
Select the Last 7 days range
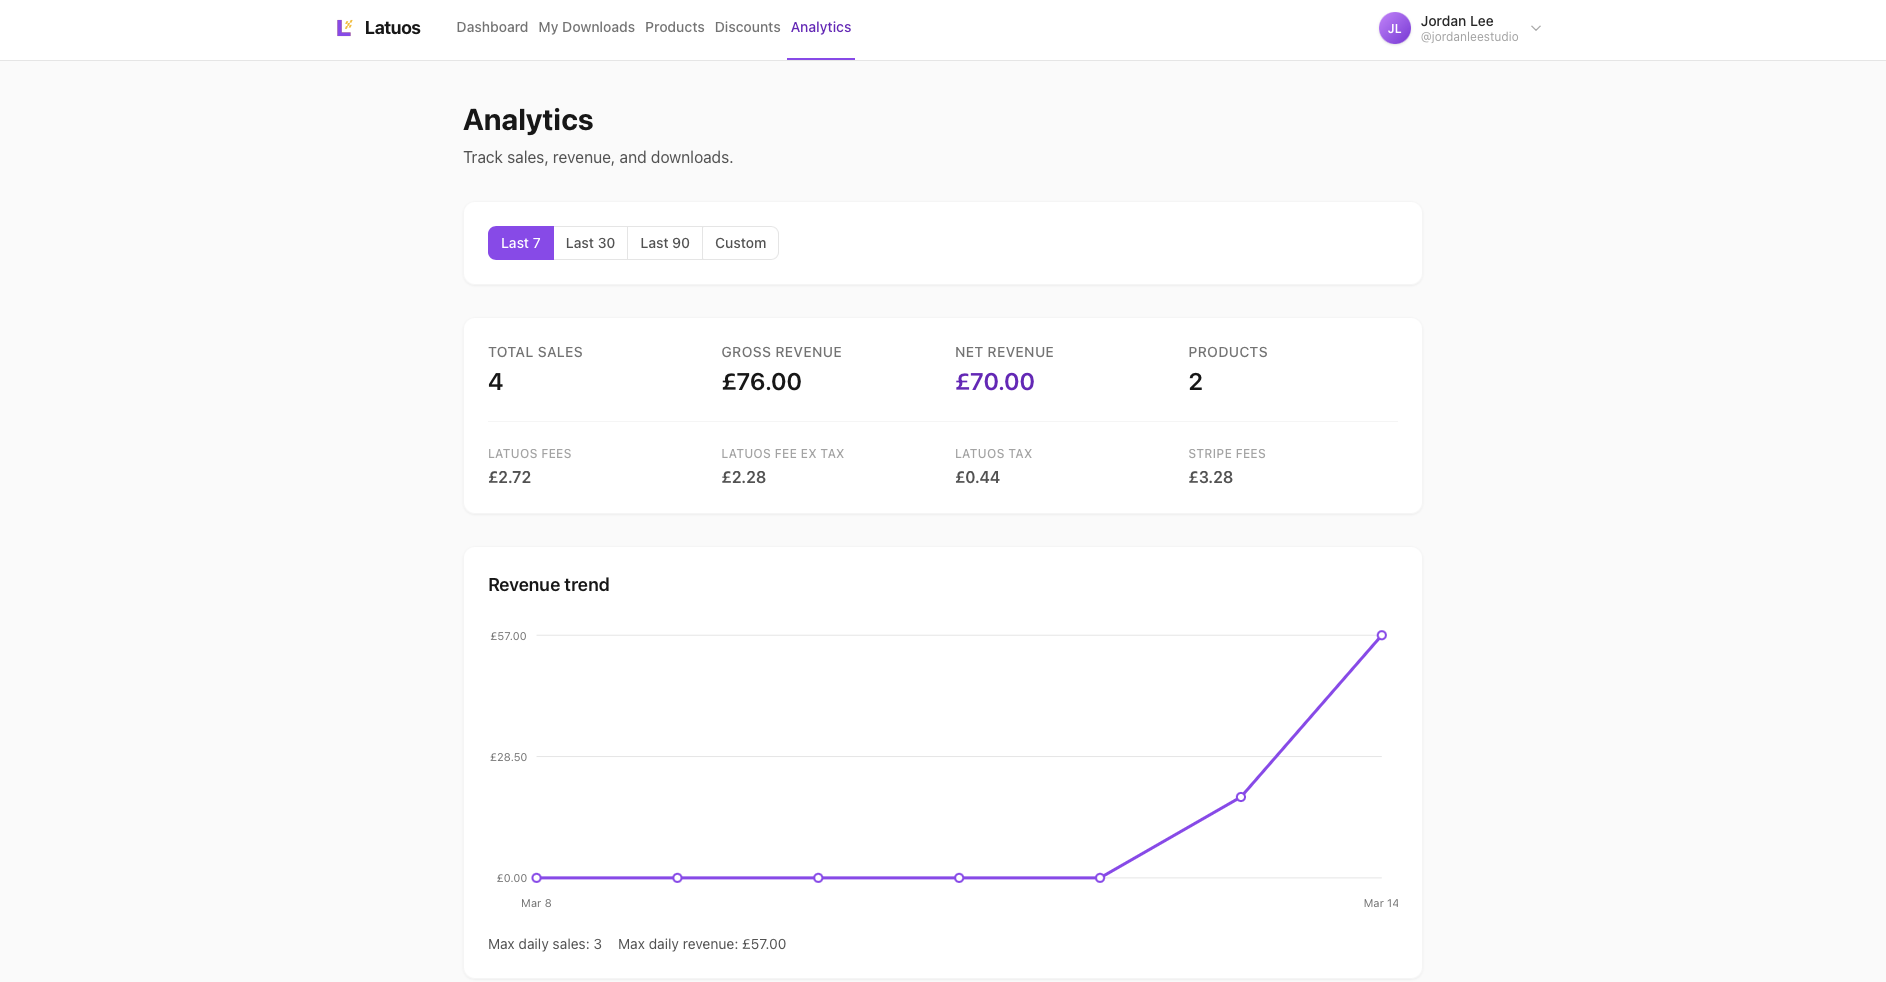(520, 243)
